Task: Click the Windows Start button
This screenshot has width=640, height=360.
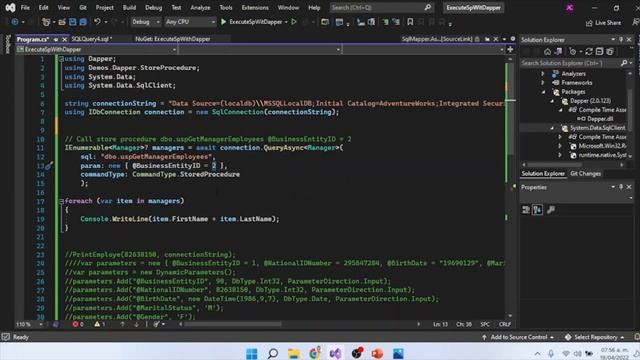Action: click(252, 353)
